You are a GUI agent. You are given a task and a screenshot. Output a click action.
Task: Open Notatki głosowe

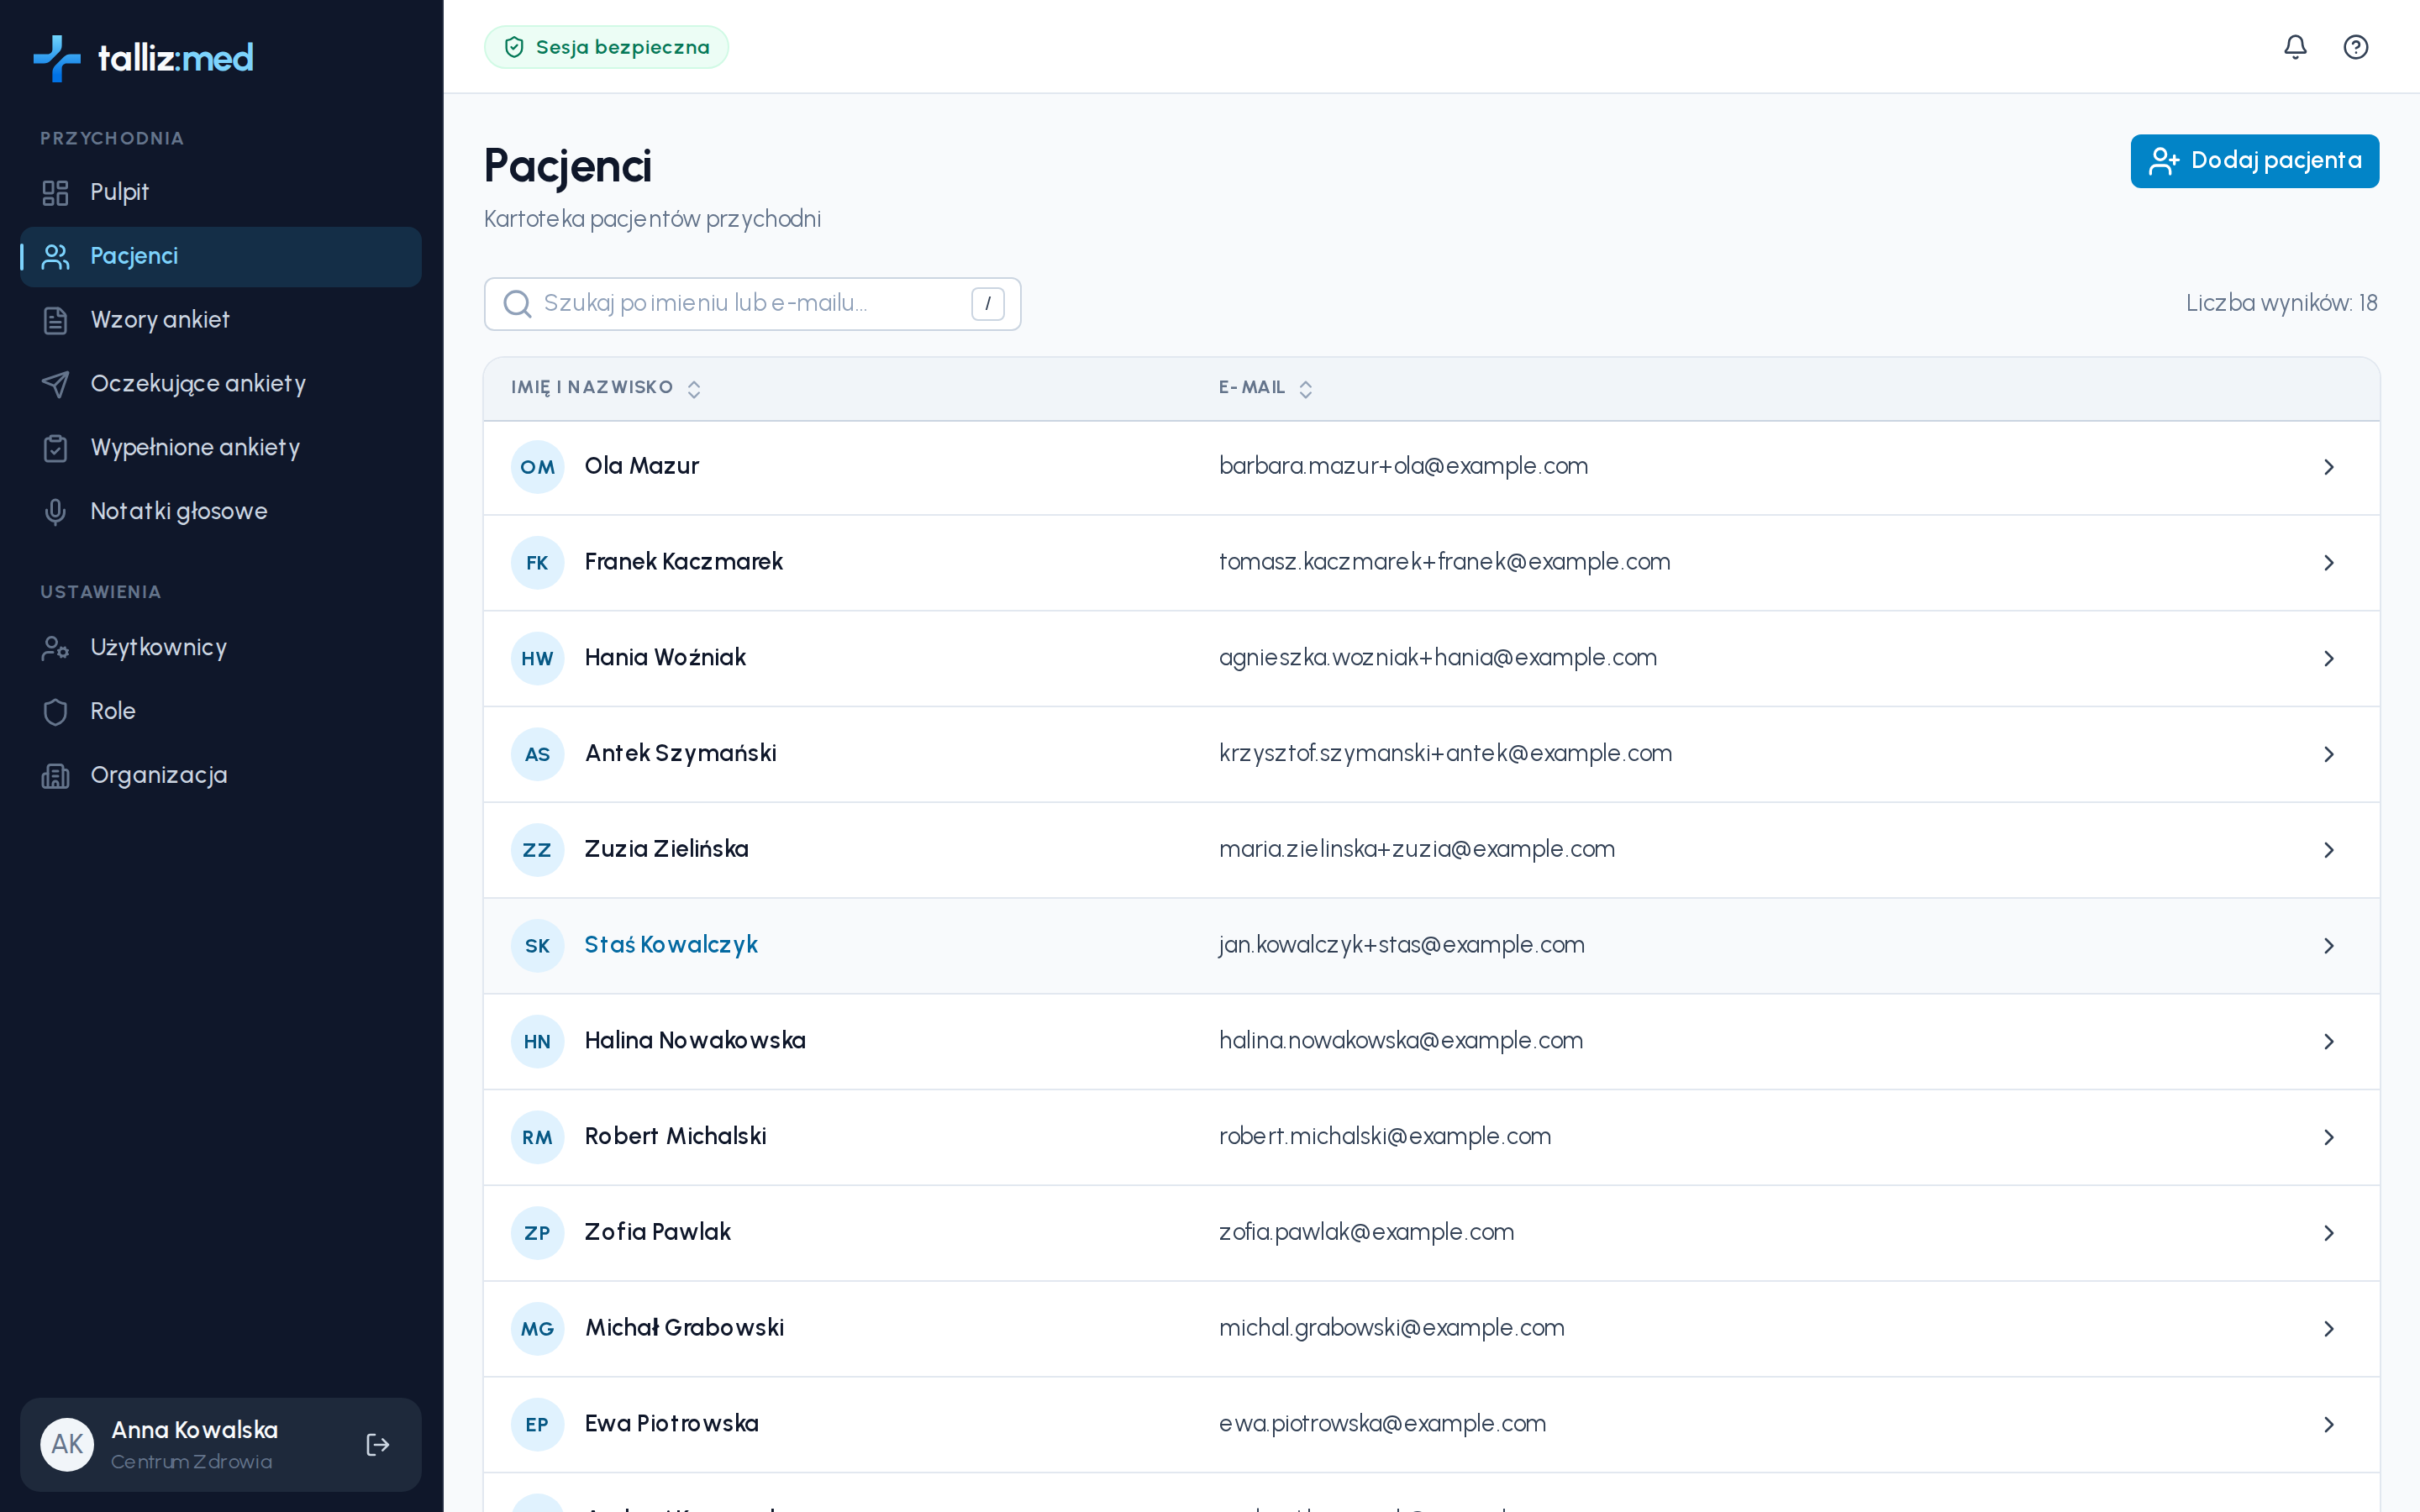coord(220,512)
